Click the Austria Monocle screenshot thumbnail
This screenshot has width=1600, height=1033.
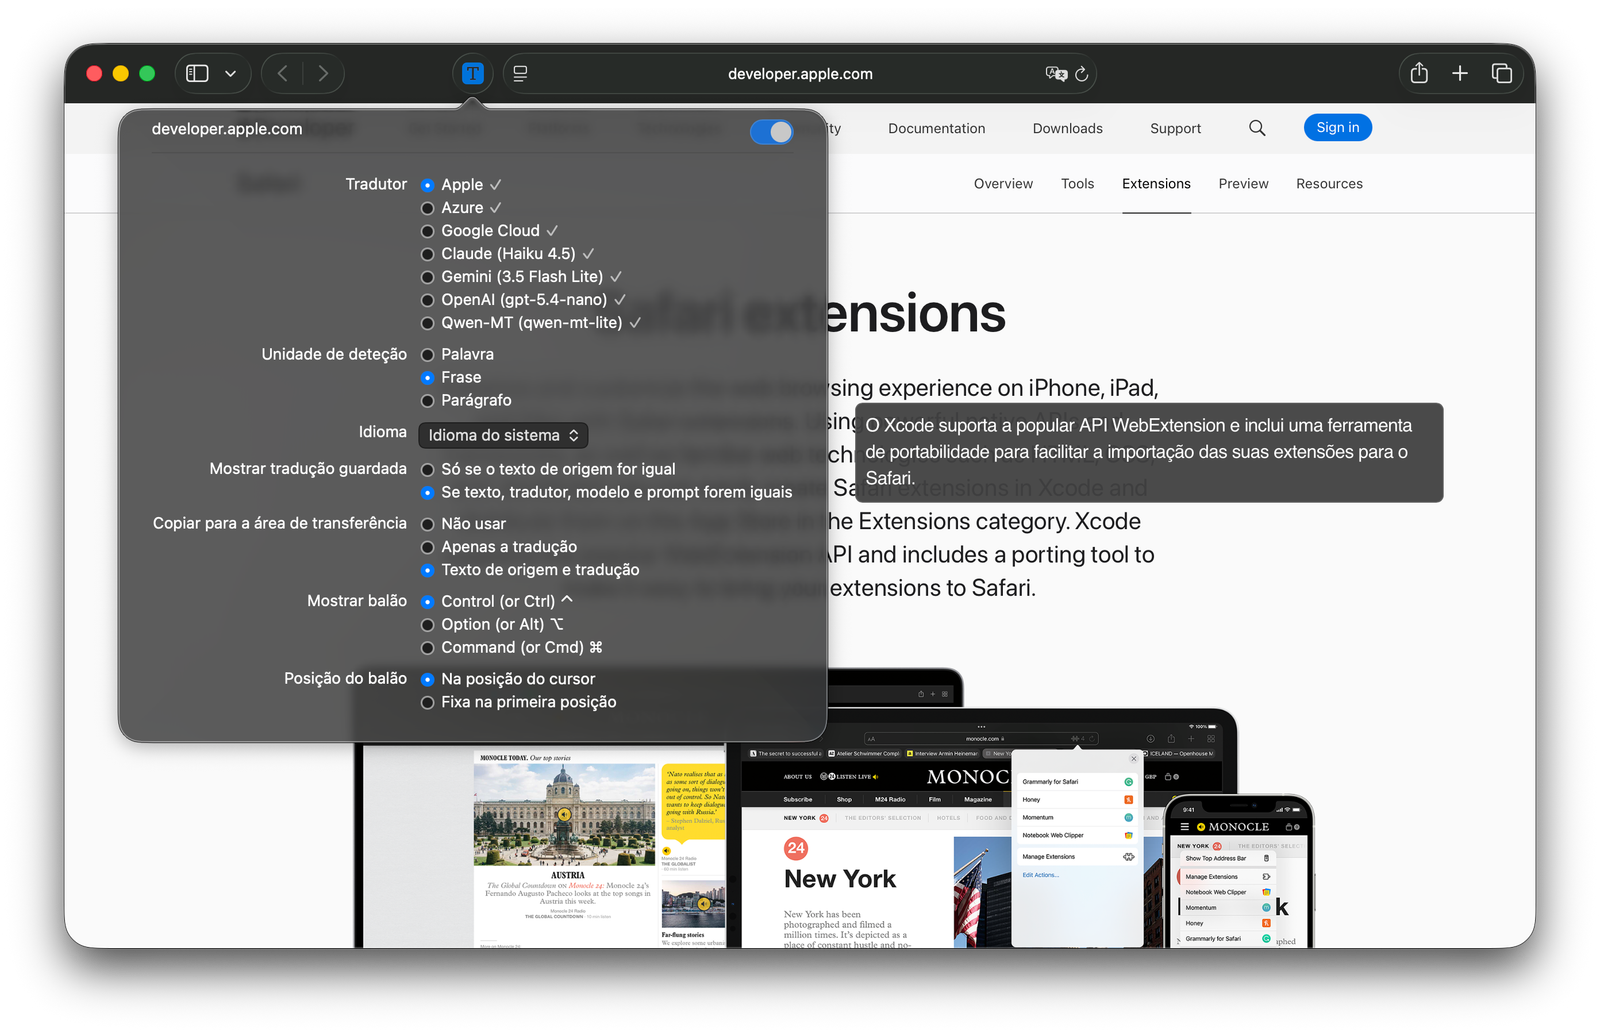(x=565, y=817)
